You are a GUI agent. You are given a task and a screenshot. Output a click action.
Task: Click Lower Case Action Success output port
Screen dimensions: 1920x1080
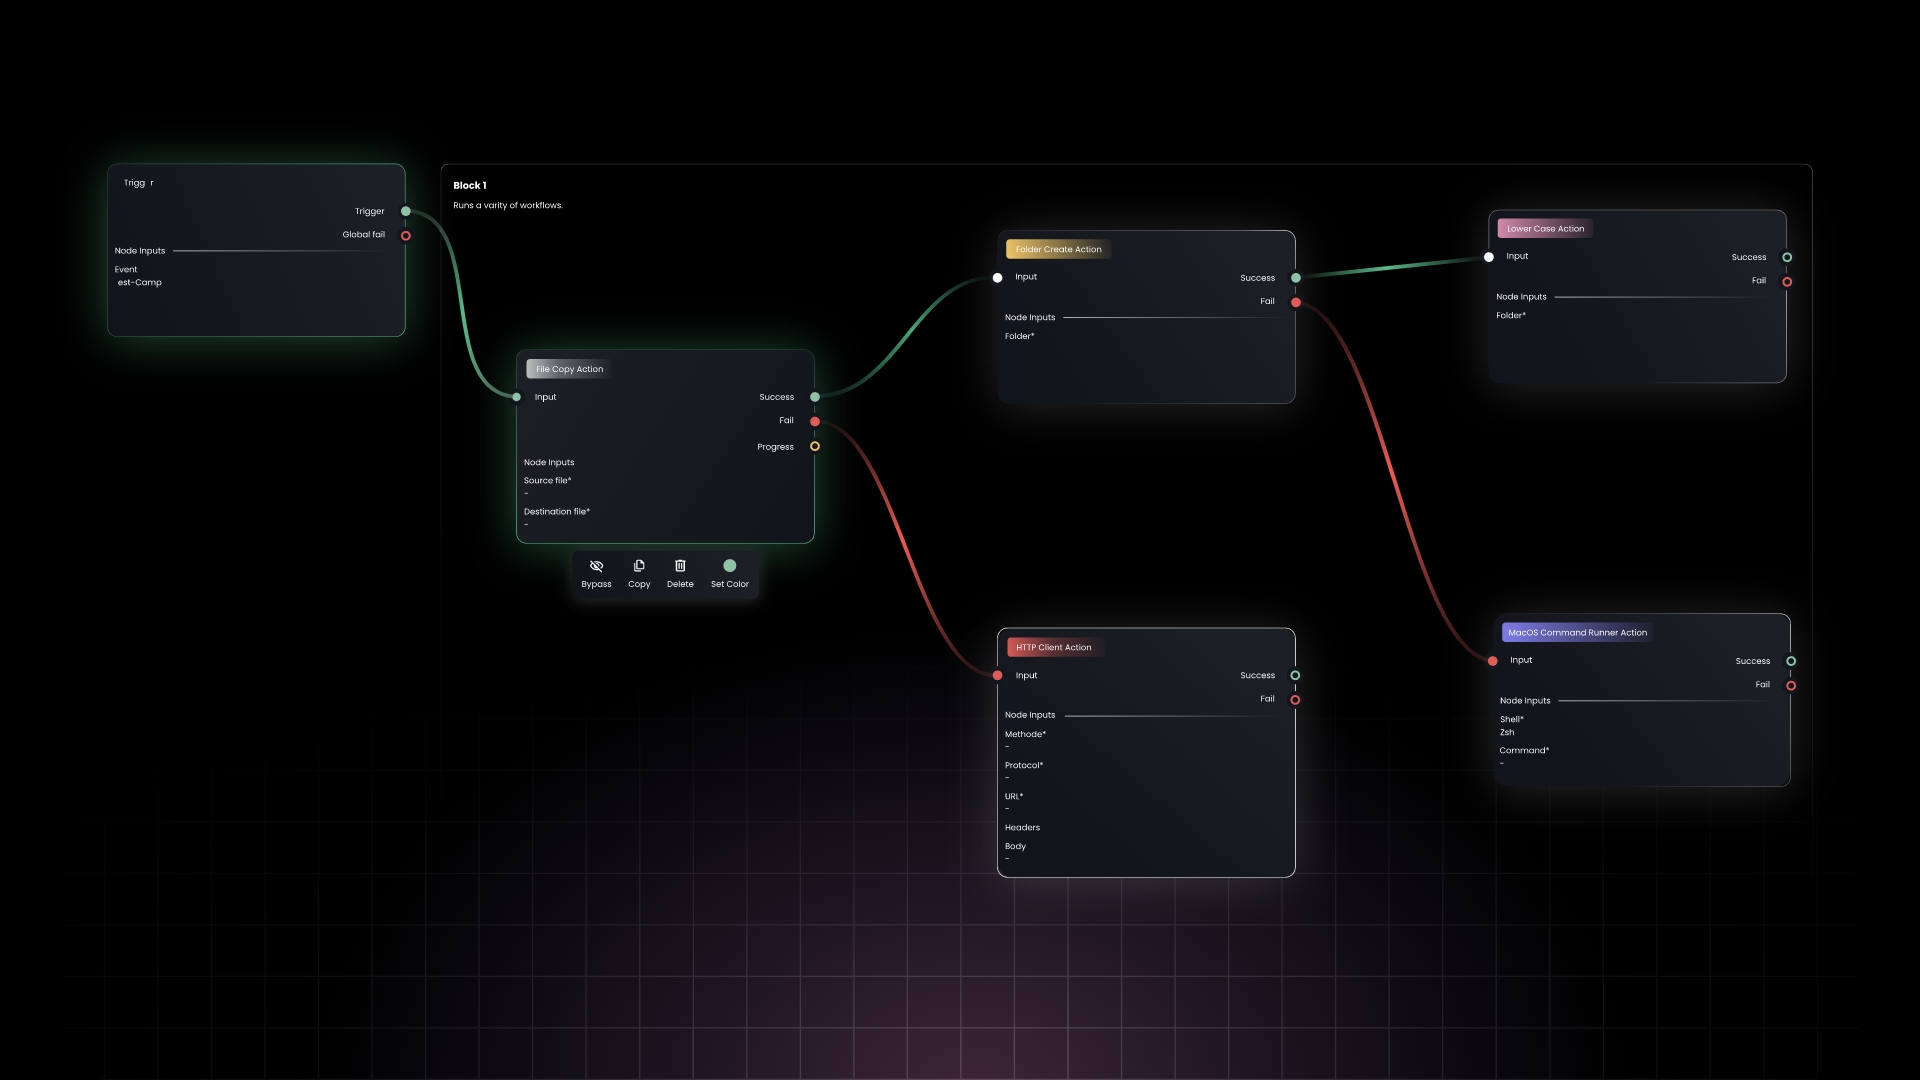pos(1787,257)
